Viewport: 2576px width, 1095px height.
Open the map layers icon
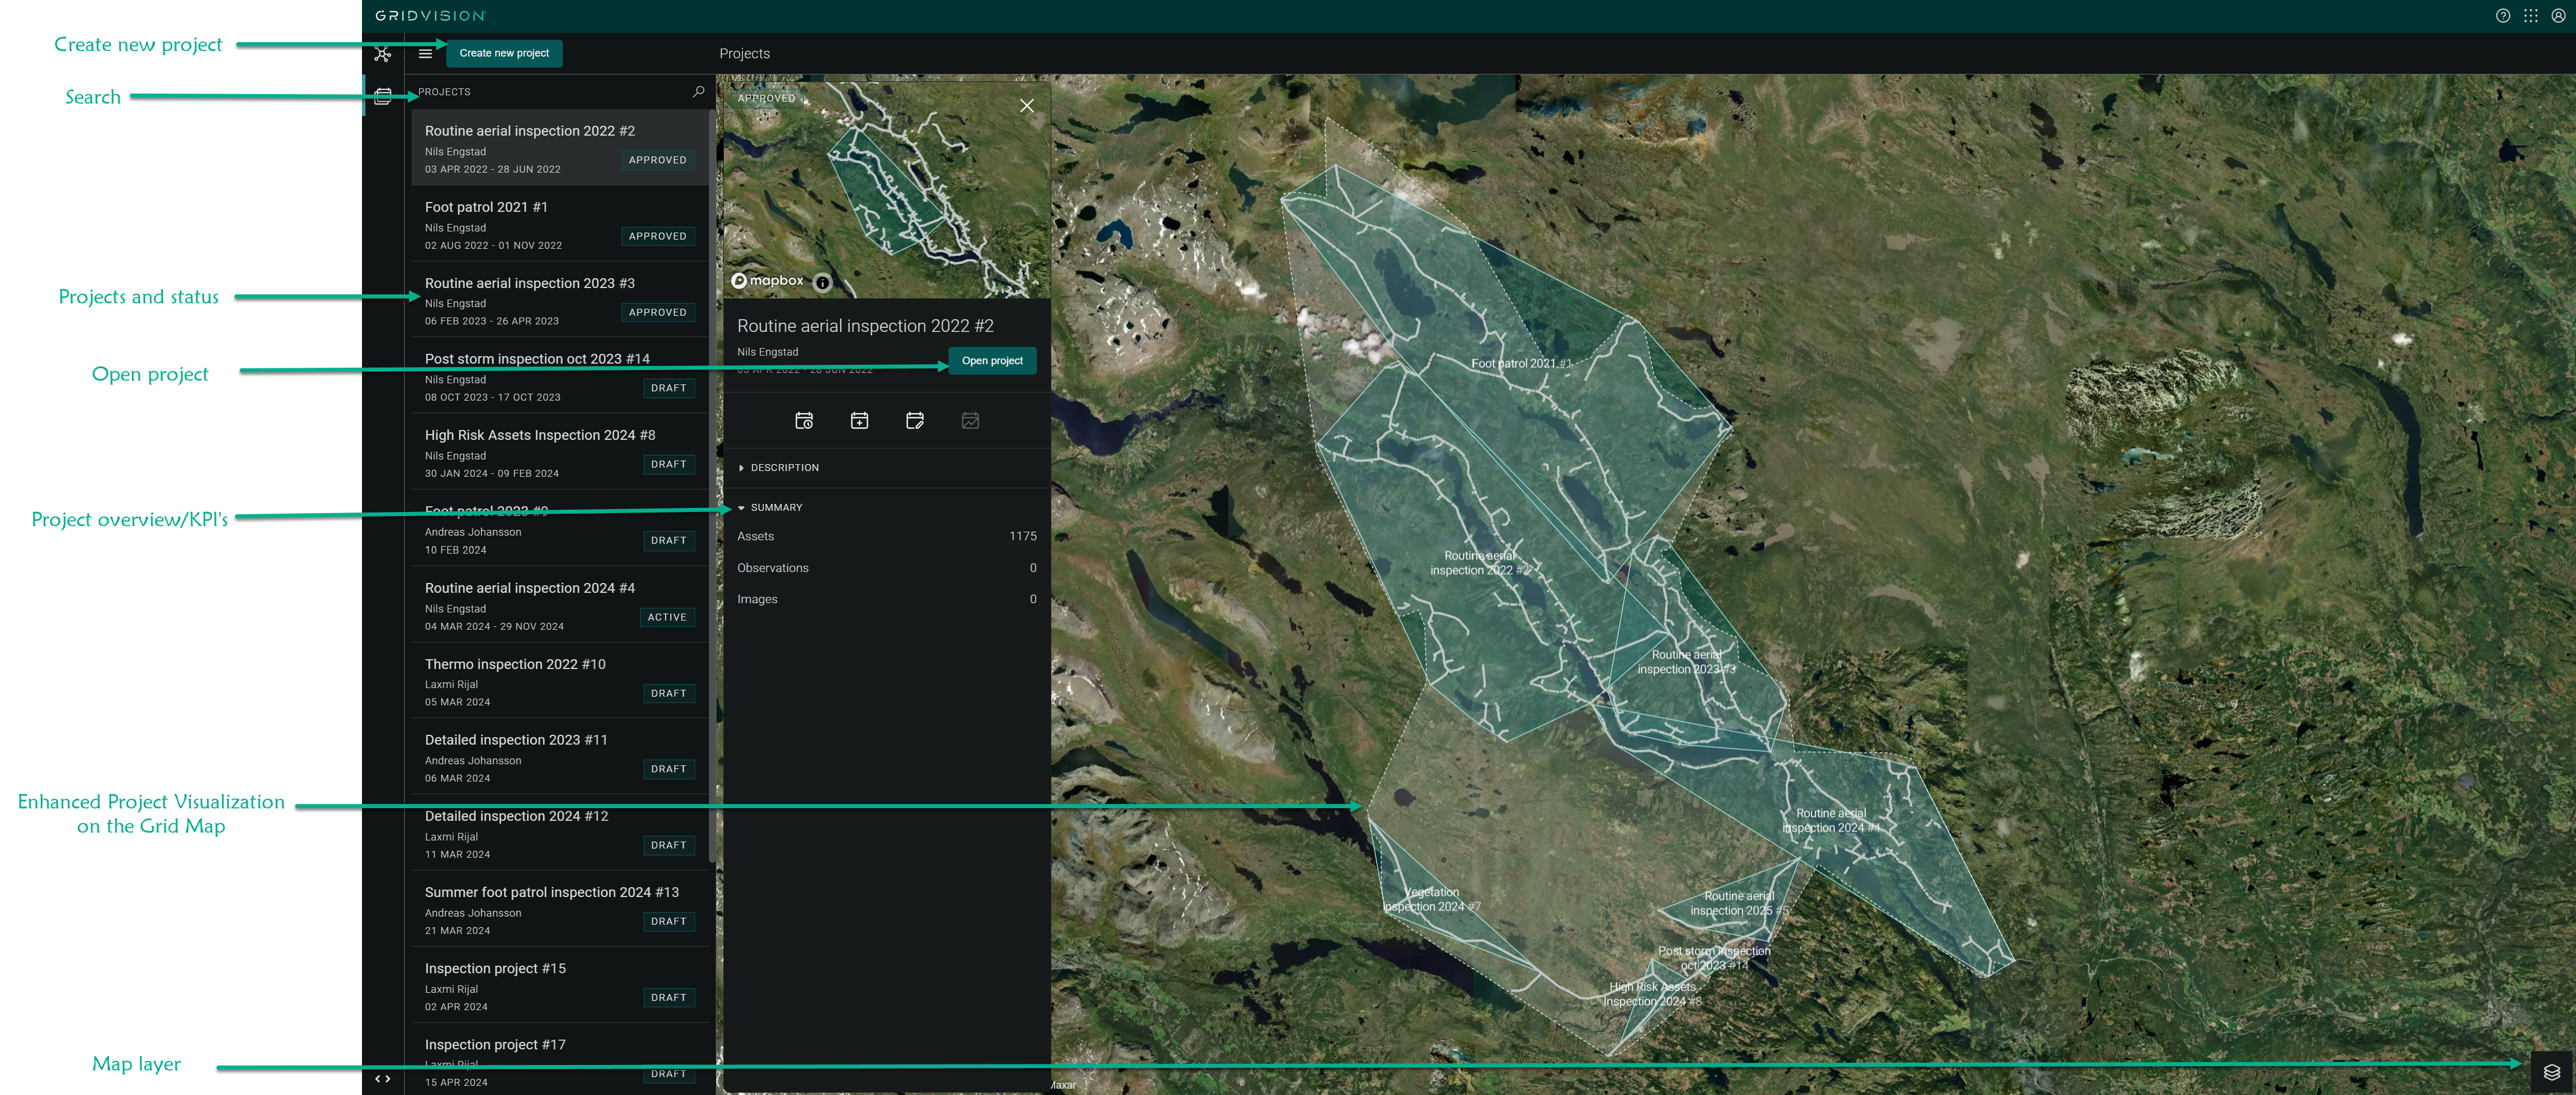(x=2551, y=1072)
